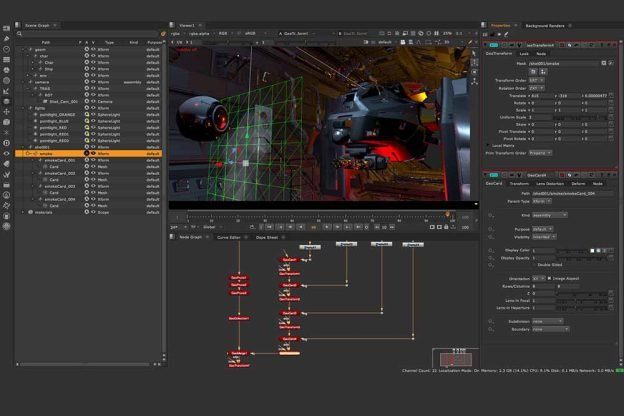The width and height of the screenshot is (624, 416).
Task: Select the arrow tool in the viewer's right toolbar
Action: click(474, 51)
